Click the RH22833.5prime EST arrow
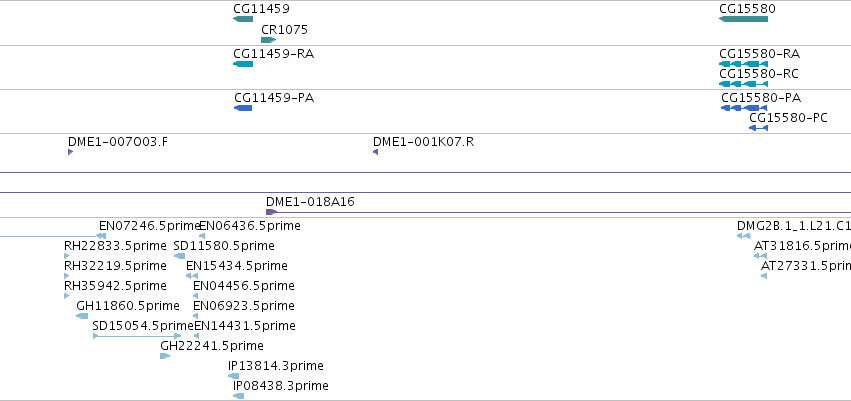Screen dimensions: 851x401 point(67,256)
